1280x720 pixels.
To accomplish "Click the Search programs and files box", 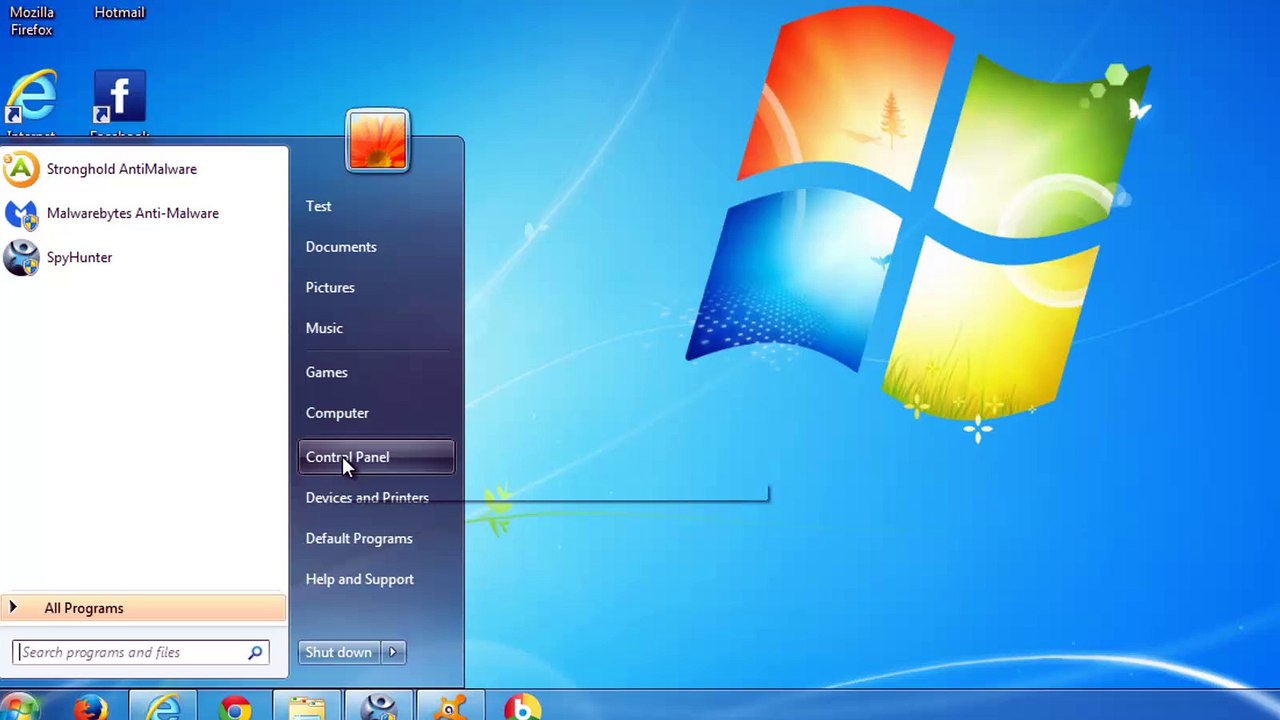I will tap(141, 652).
